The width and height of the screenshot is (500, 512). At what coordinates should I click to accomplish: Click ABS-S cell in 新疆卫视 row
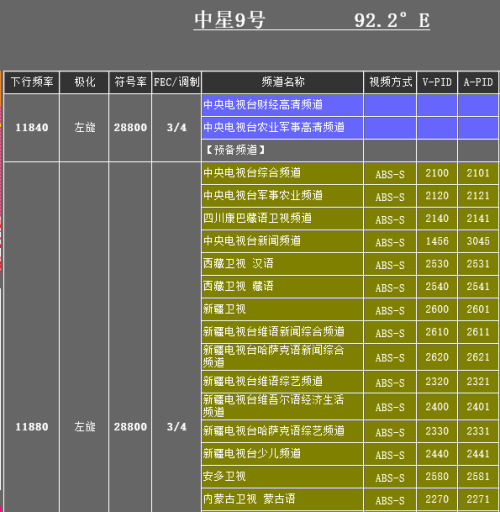pyautogui.click(x=390, y=311)
